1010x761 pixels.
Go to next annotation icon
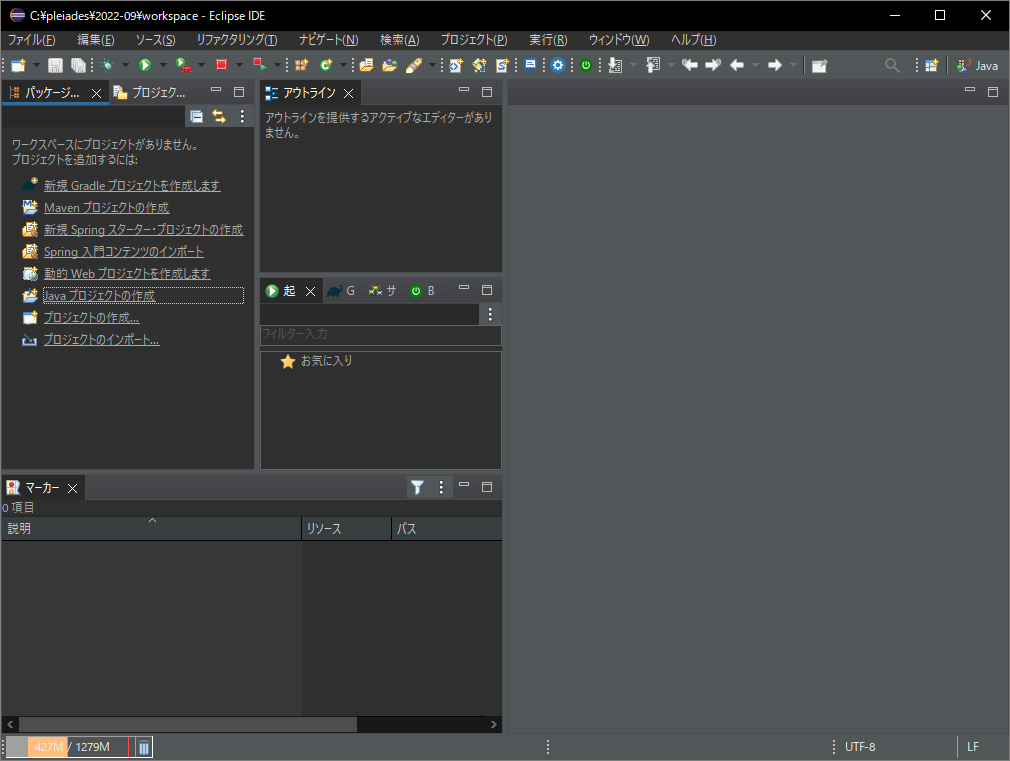[615, 65]
